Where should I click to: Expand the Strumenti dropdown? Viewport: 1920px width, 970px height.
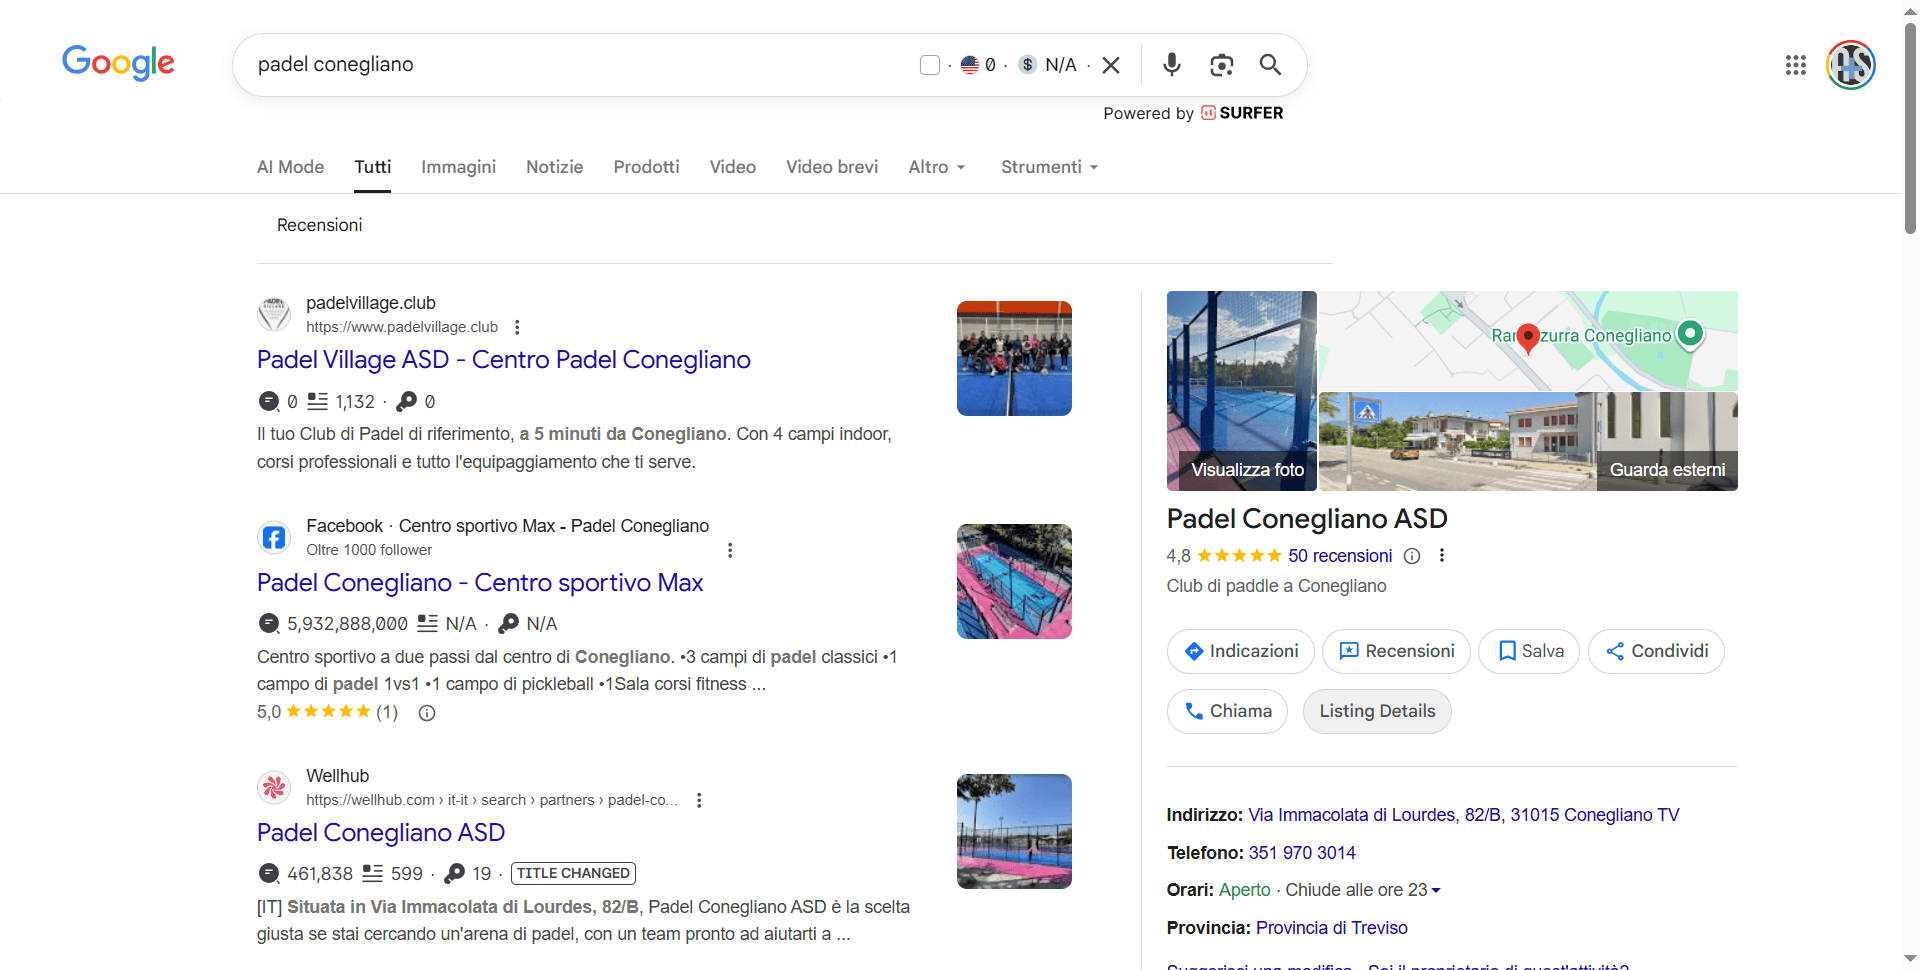tap(1049, 167)
